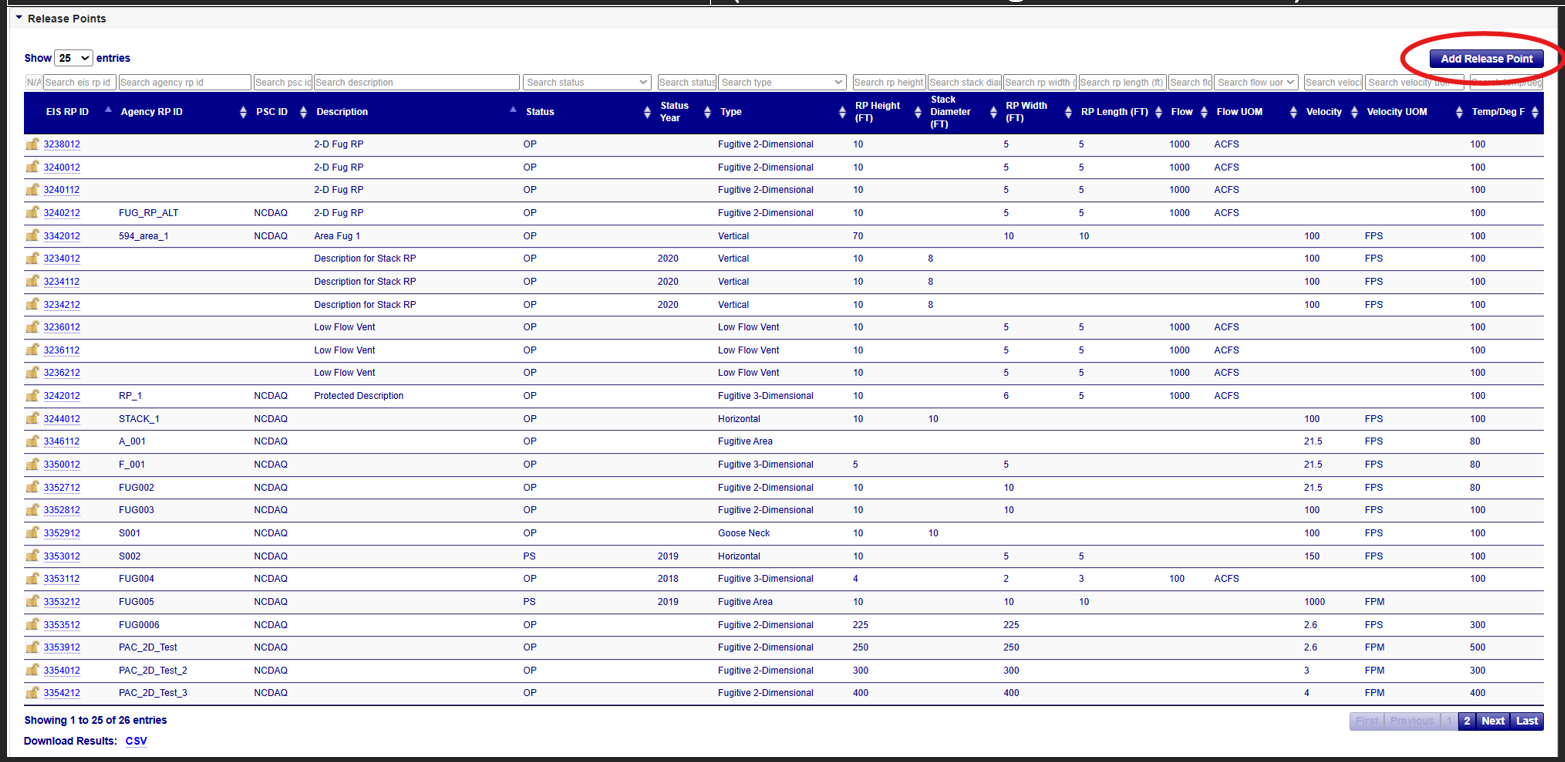Screen dimensions: 1565x762
Task: Click the 594_area_1 agency ID cell
Action: pos(144,235)
